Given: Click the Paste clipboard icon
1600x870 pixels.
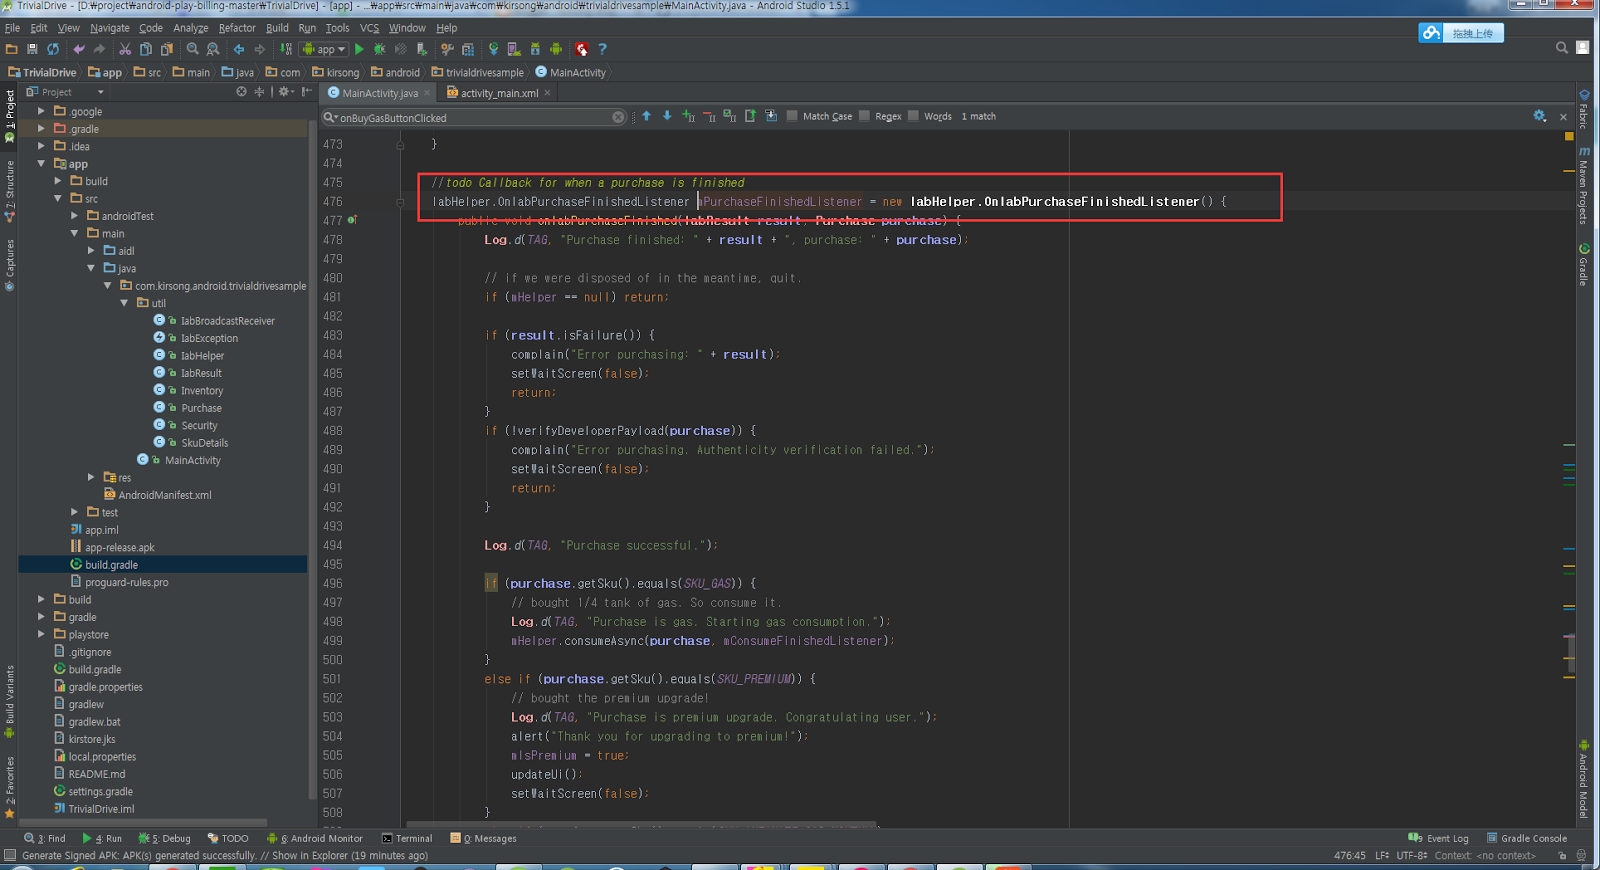Looking at the screenshot, I should (167, 49).
